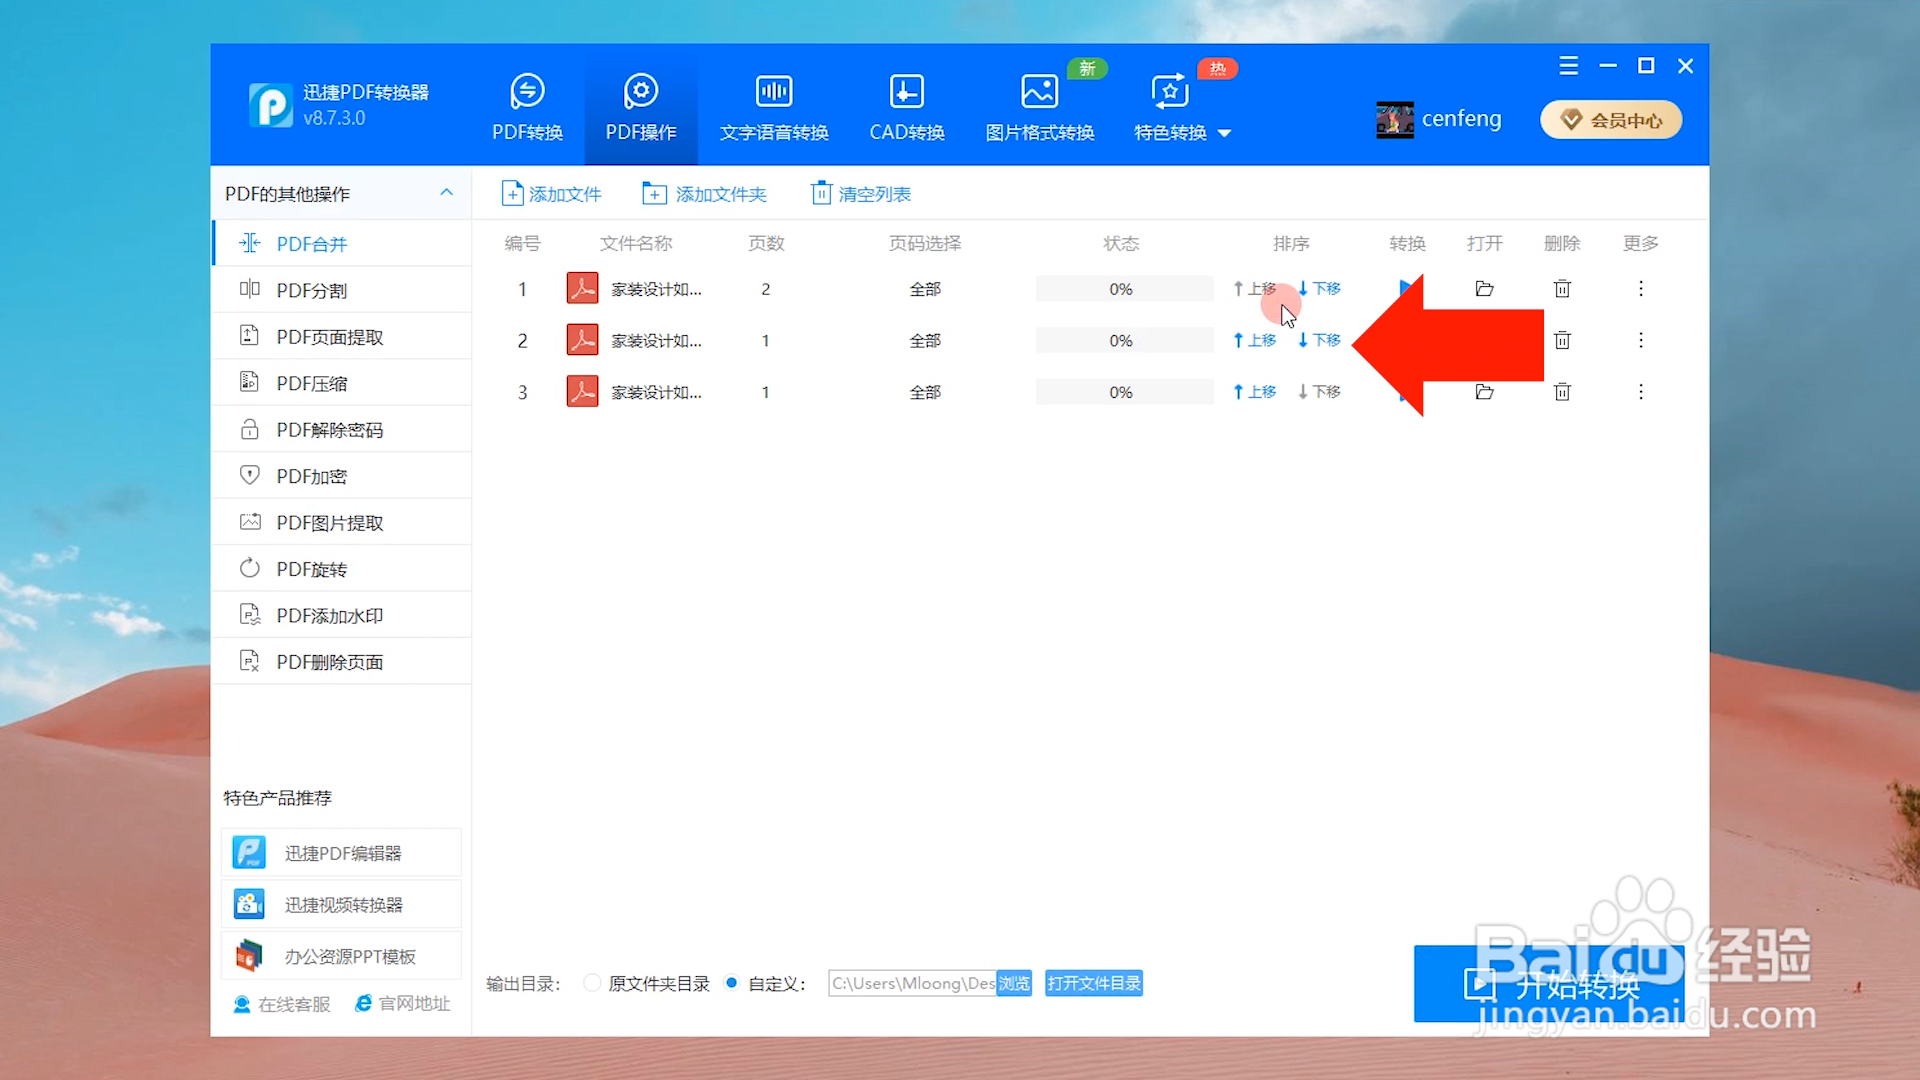Expand 特色转换 dropdown arrow
The width and height of the screenshot is (1920, 1080).
(x=1224, y=133)
